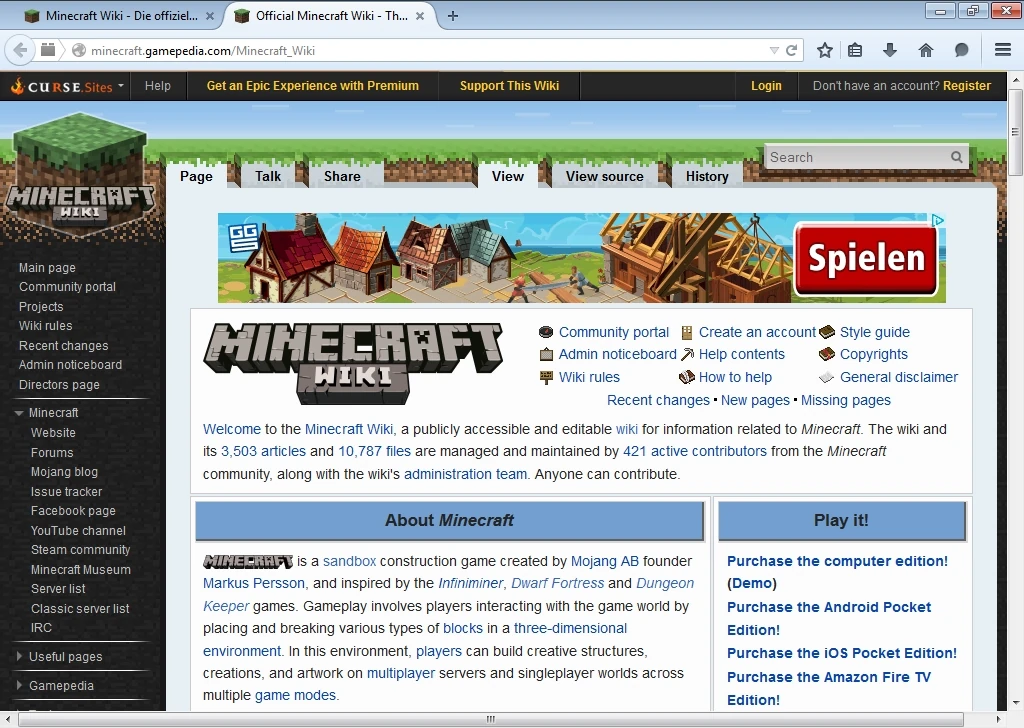Click the Style guide book icon

point(827,332)
